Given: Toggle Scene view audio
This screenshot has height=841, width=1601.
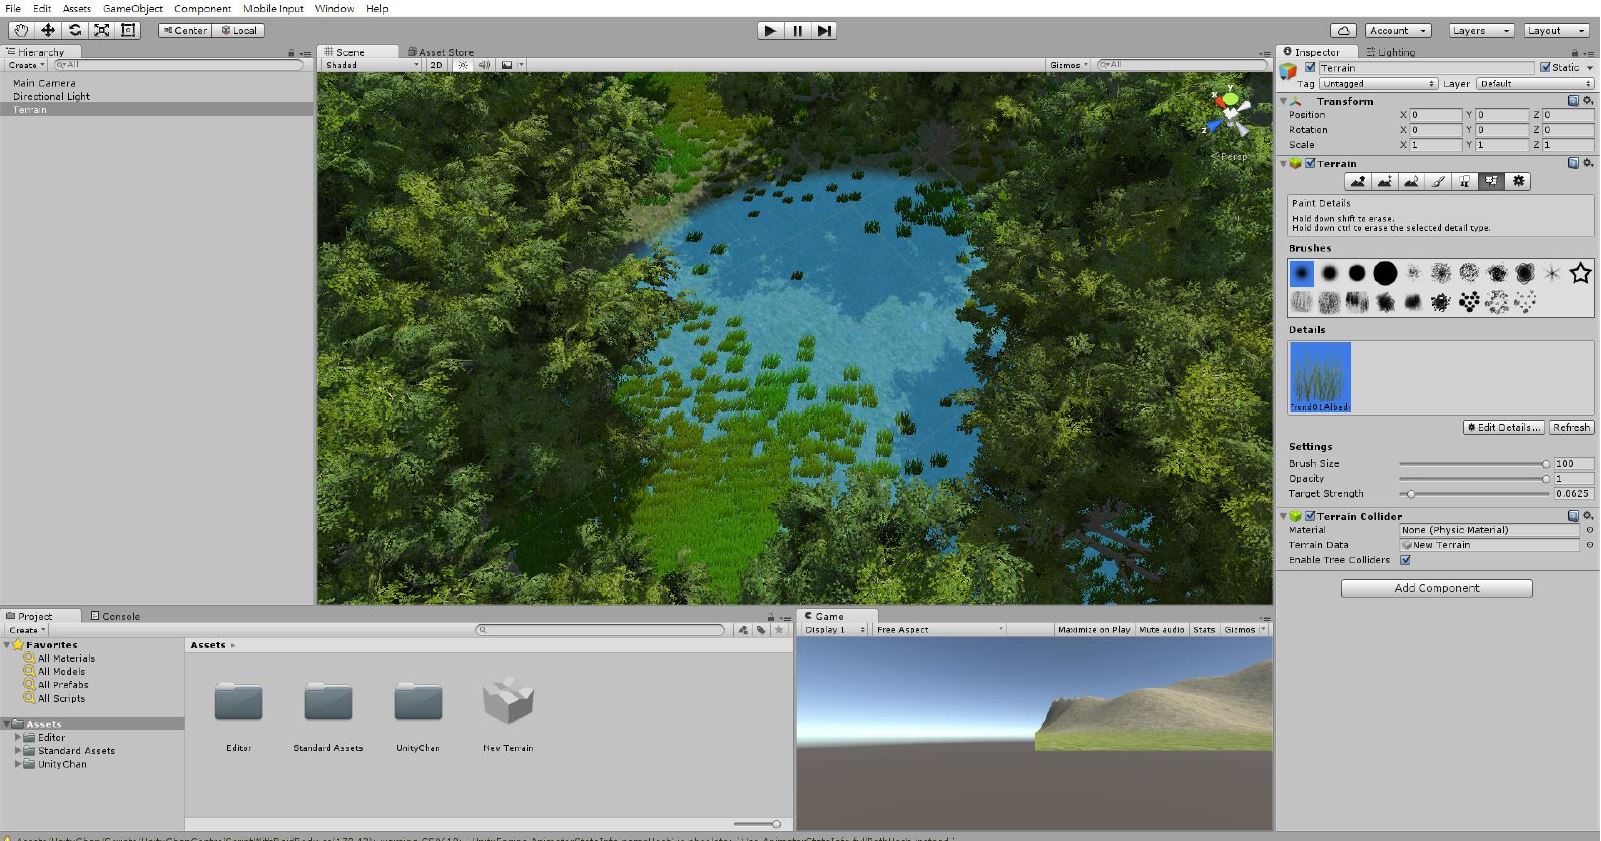Looking at the screenshot, I should coord(484,65).
